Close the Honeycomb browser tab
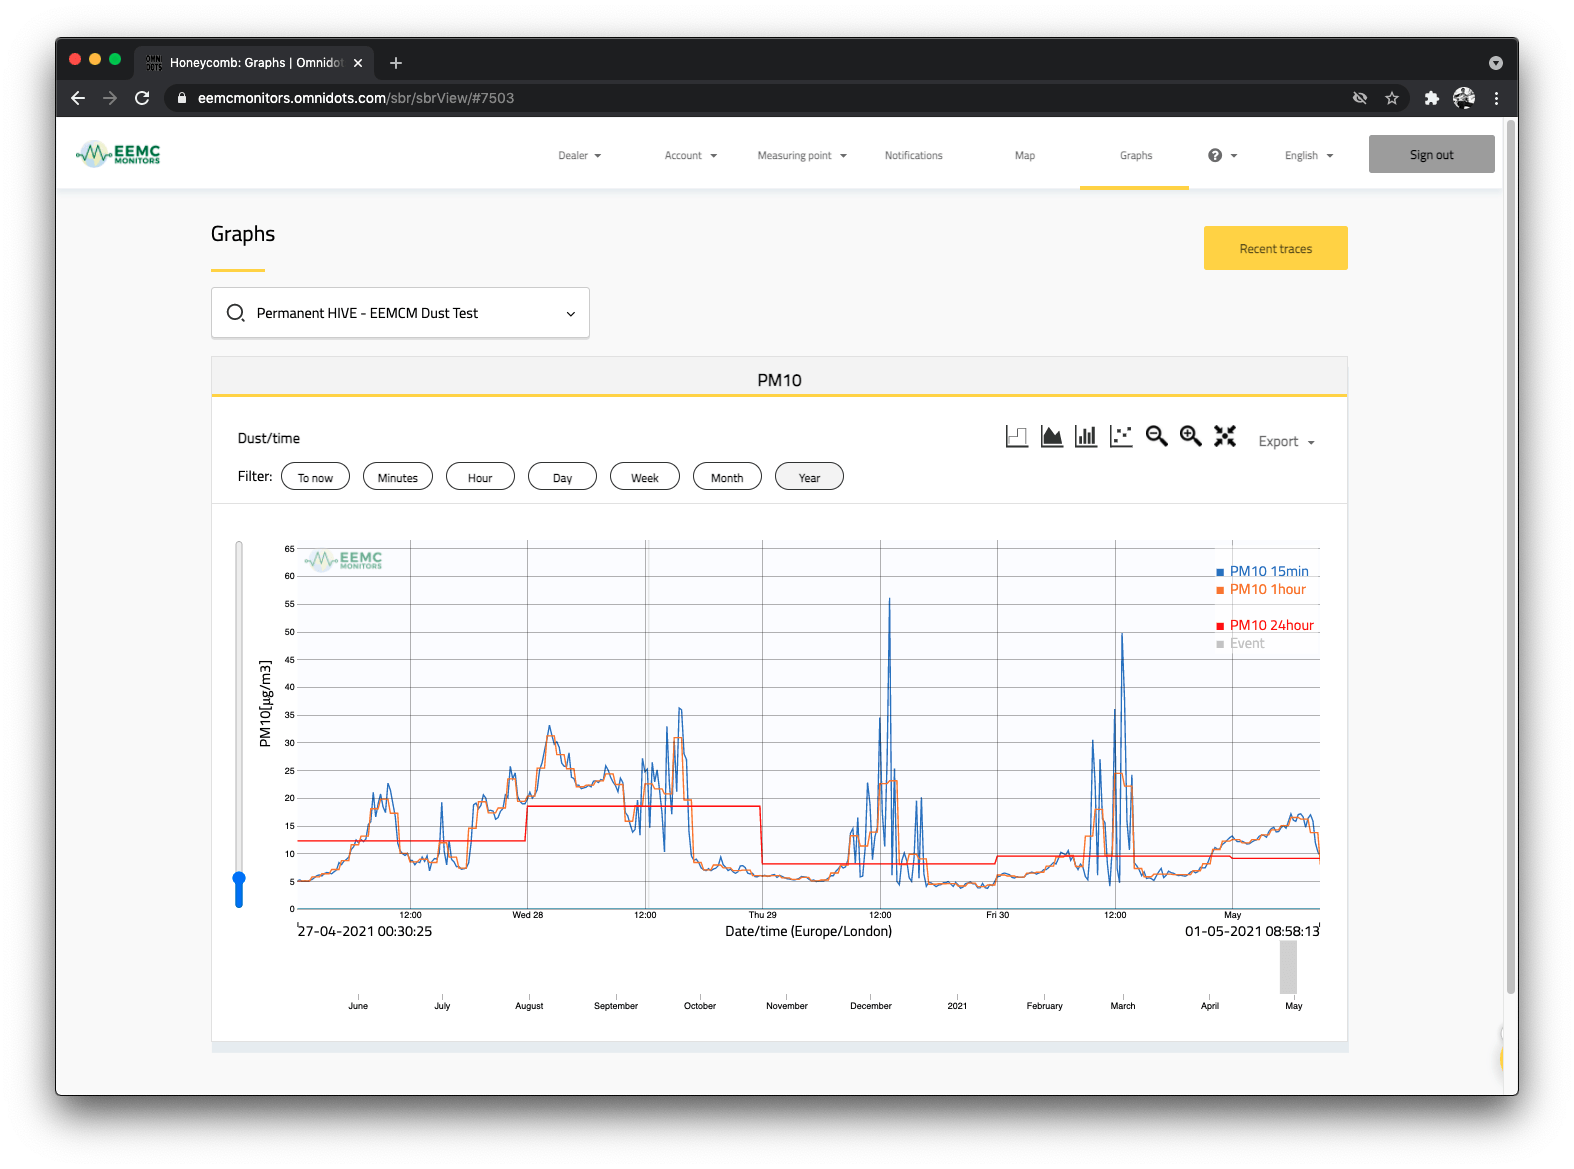 [x=358, y=63]
